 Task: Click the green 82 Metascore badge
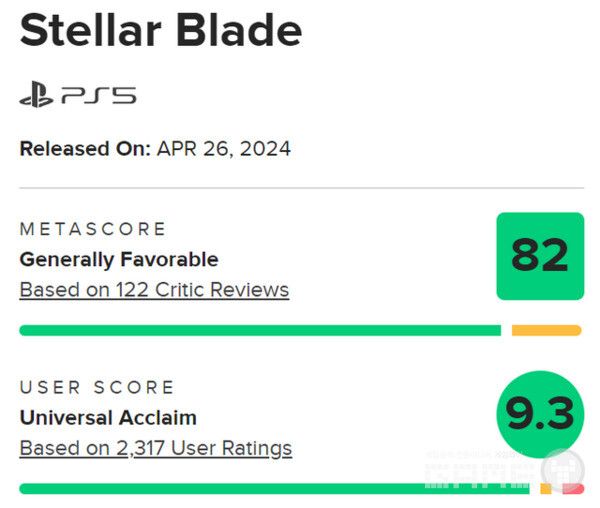point(540,256)
